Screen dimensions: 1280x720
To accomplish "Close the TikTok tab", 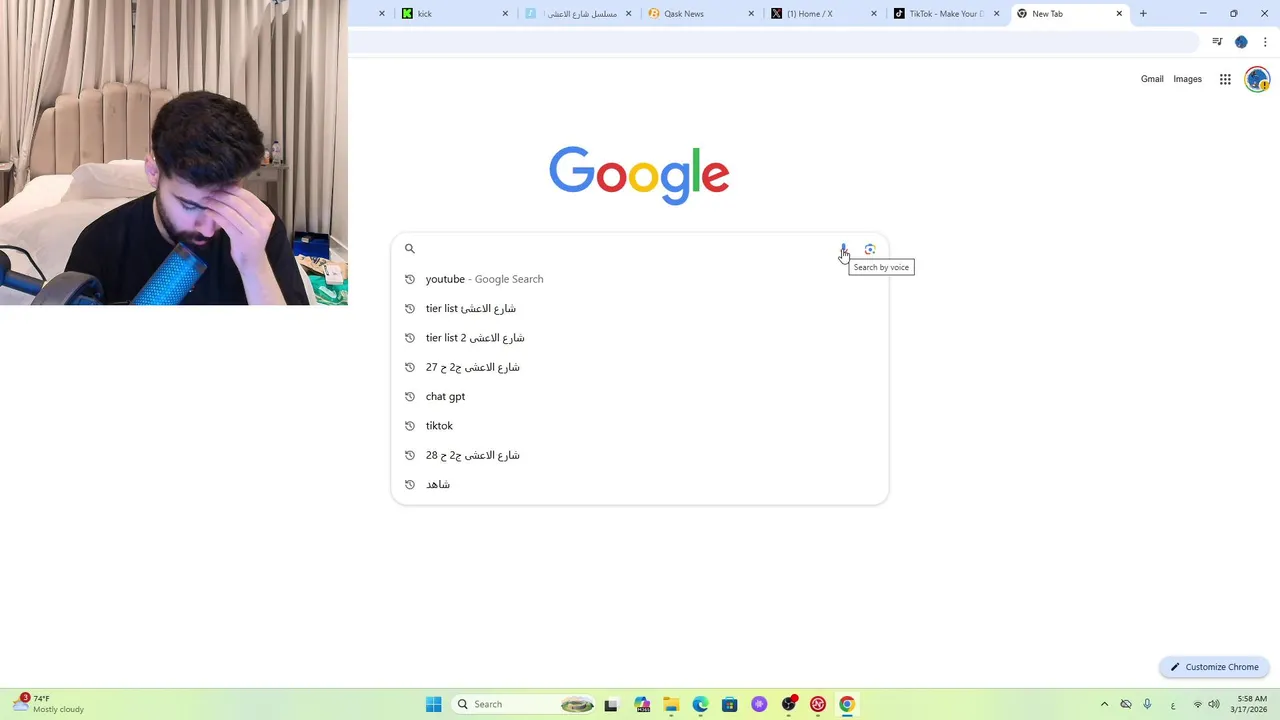I will [996, 14].
